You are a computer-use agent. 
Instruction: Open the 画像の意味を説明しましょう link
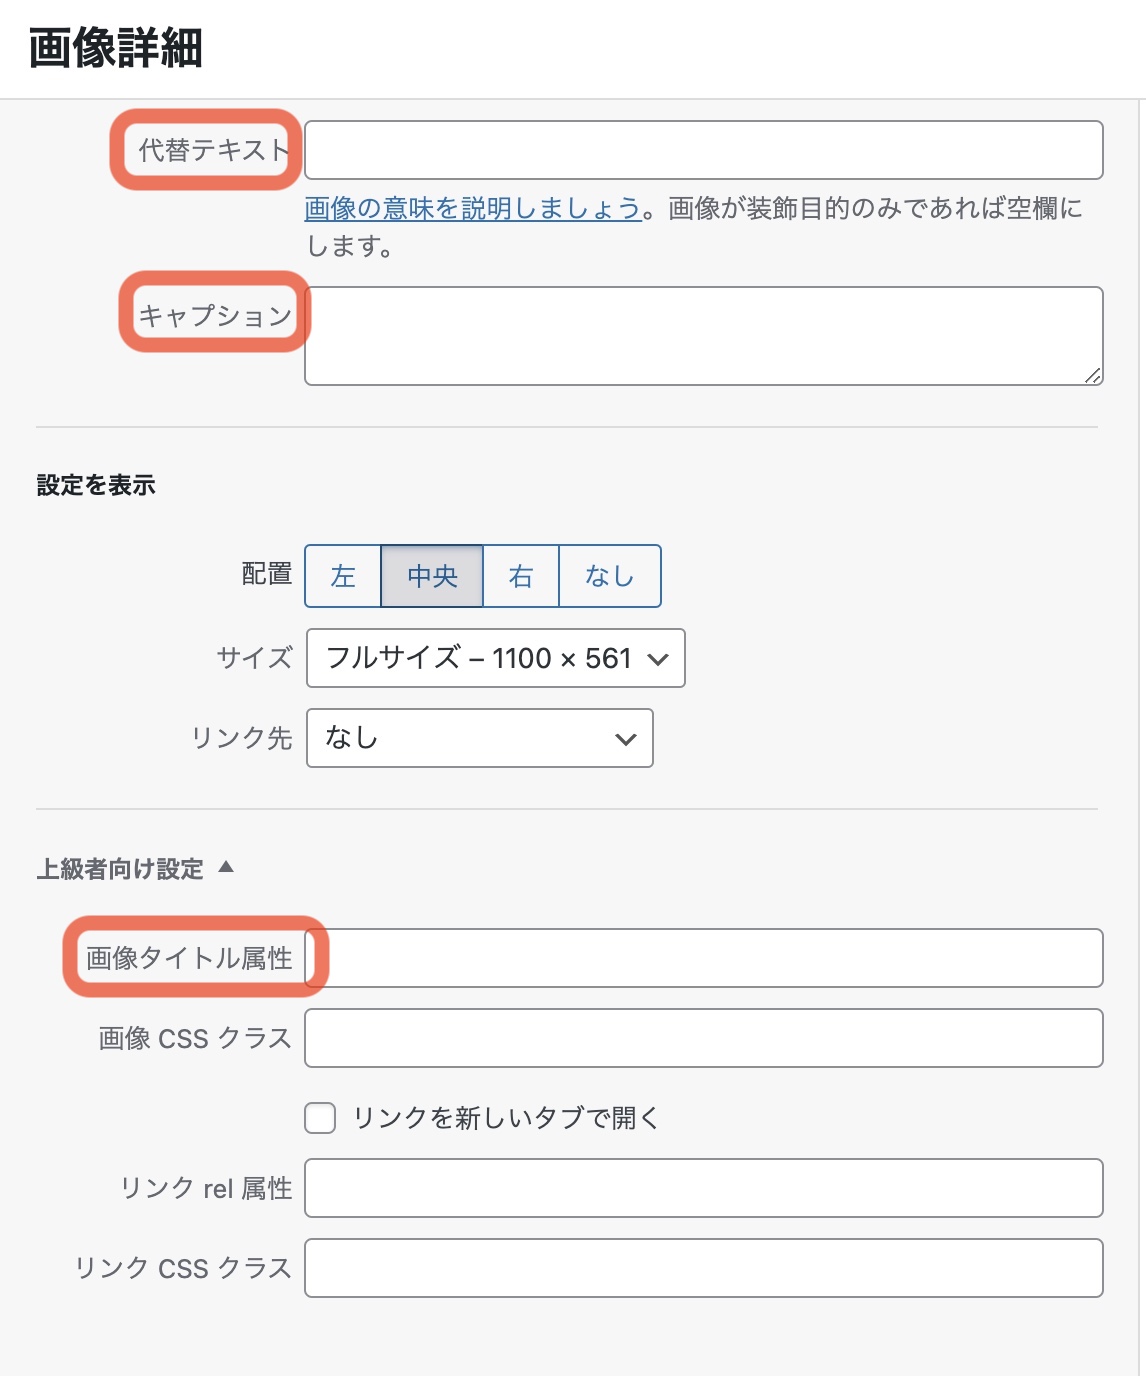(473, 208)
